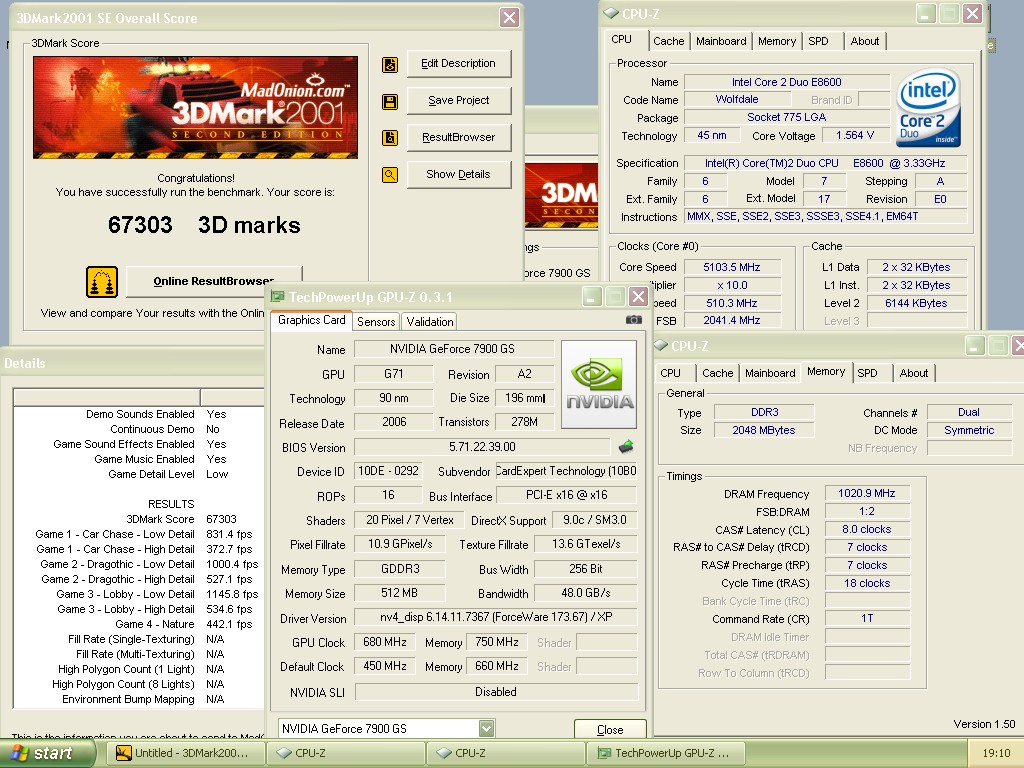Click the Save Project button
The height and width of the screenshot is (768, 1024).
(x=458, y=101)
